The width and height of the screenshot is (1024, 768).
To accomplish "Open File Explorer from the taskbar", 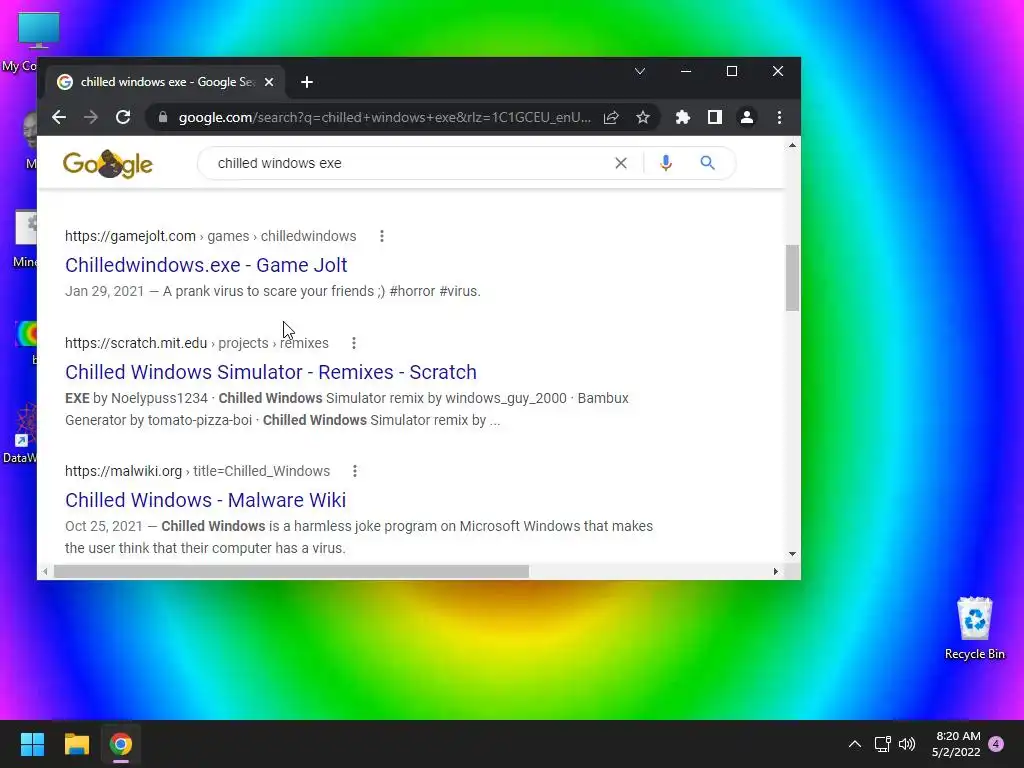I will coord(76,744).
